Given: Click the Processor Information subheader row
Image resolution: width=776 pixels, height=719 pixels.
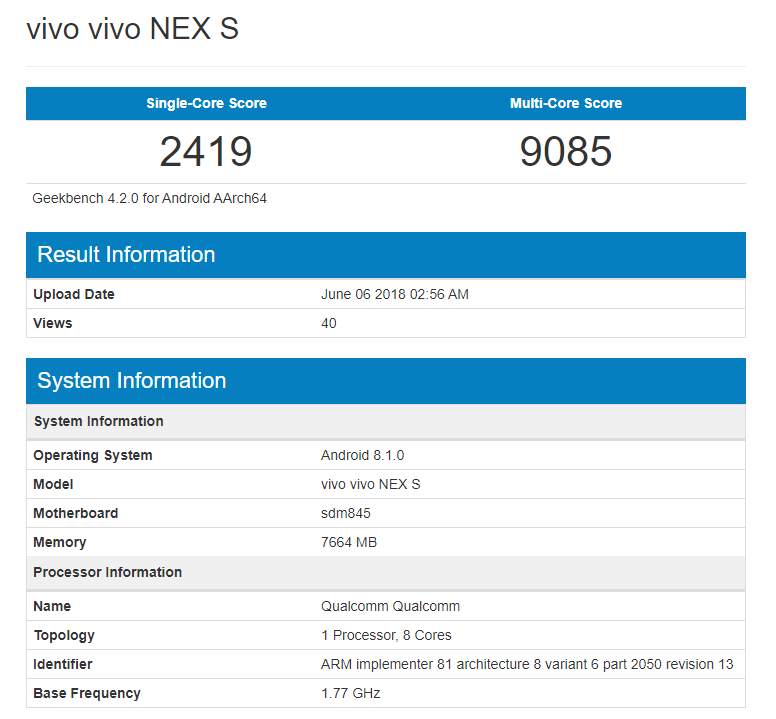Looking at the screenshot, I should 108,572.
